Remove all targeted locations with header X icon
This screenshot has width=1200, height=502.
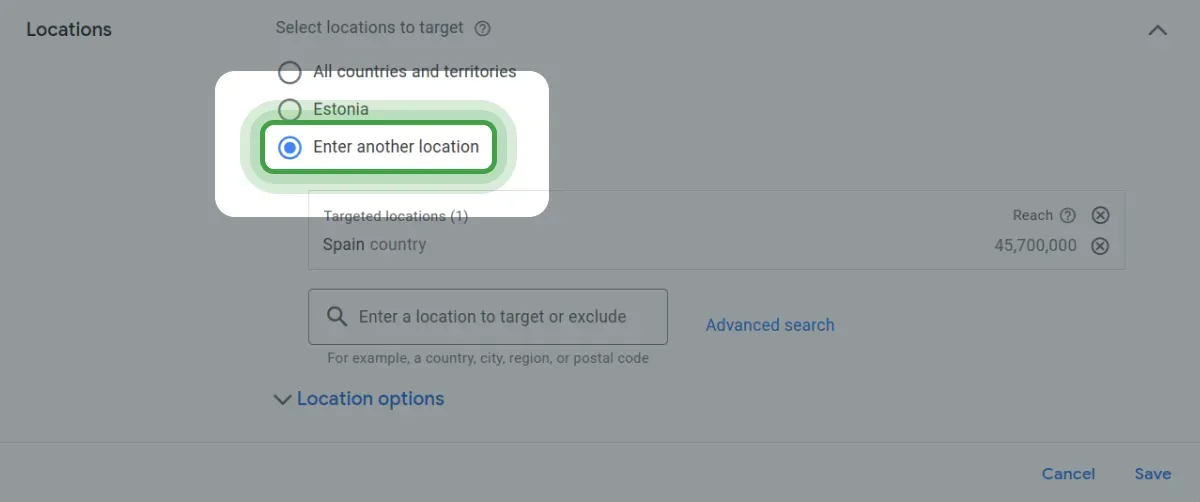pyautogui.click(x=1100, y=215)
